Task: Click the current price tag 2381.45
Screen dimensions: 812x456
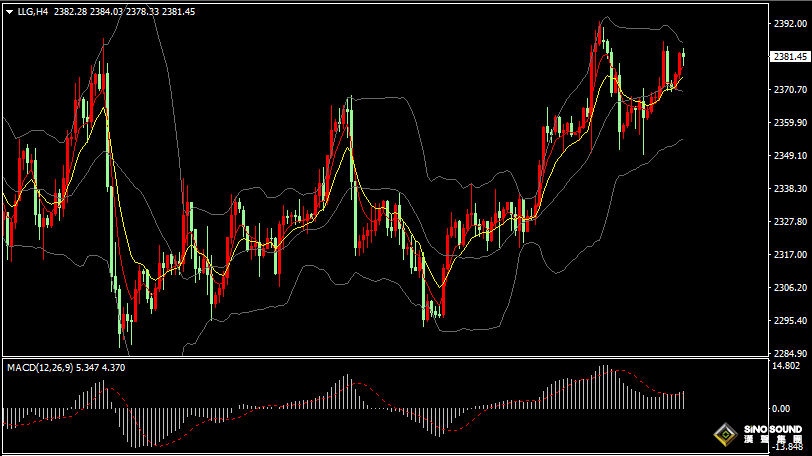Action: 789,57
